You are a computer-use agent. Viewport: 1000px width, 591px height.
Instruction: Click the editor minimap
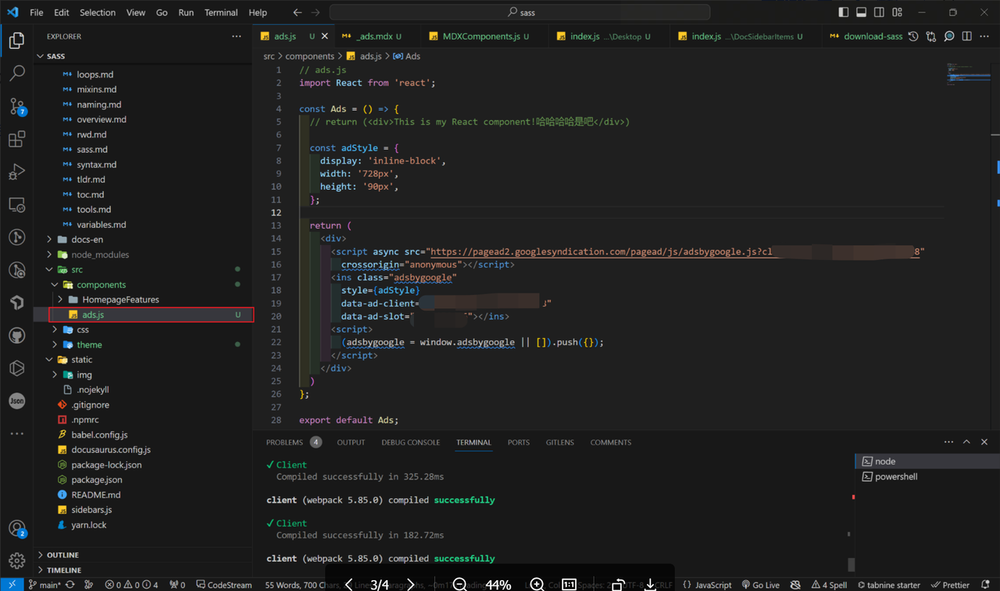[x=967, y=74]
